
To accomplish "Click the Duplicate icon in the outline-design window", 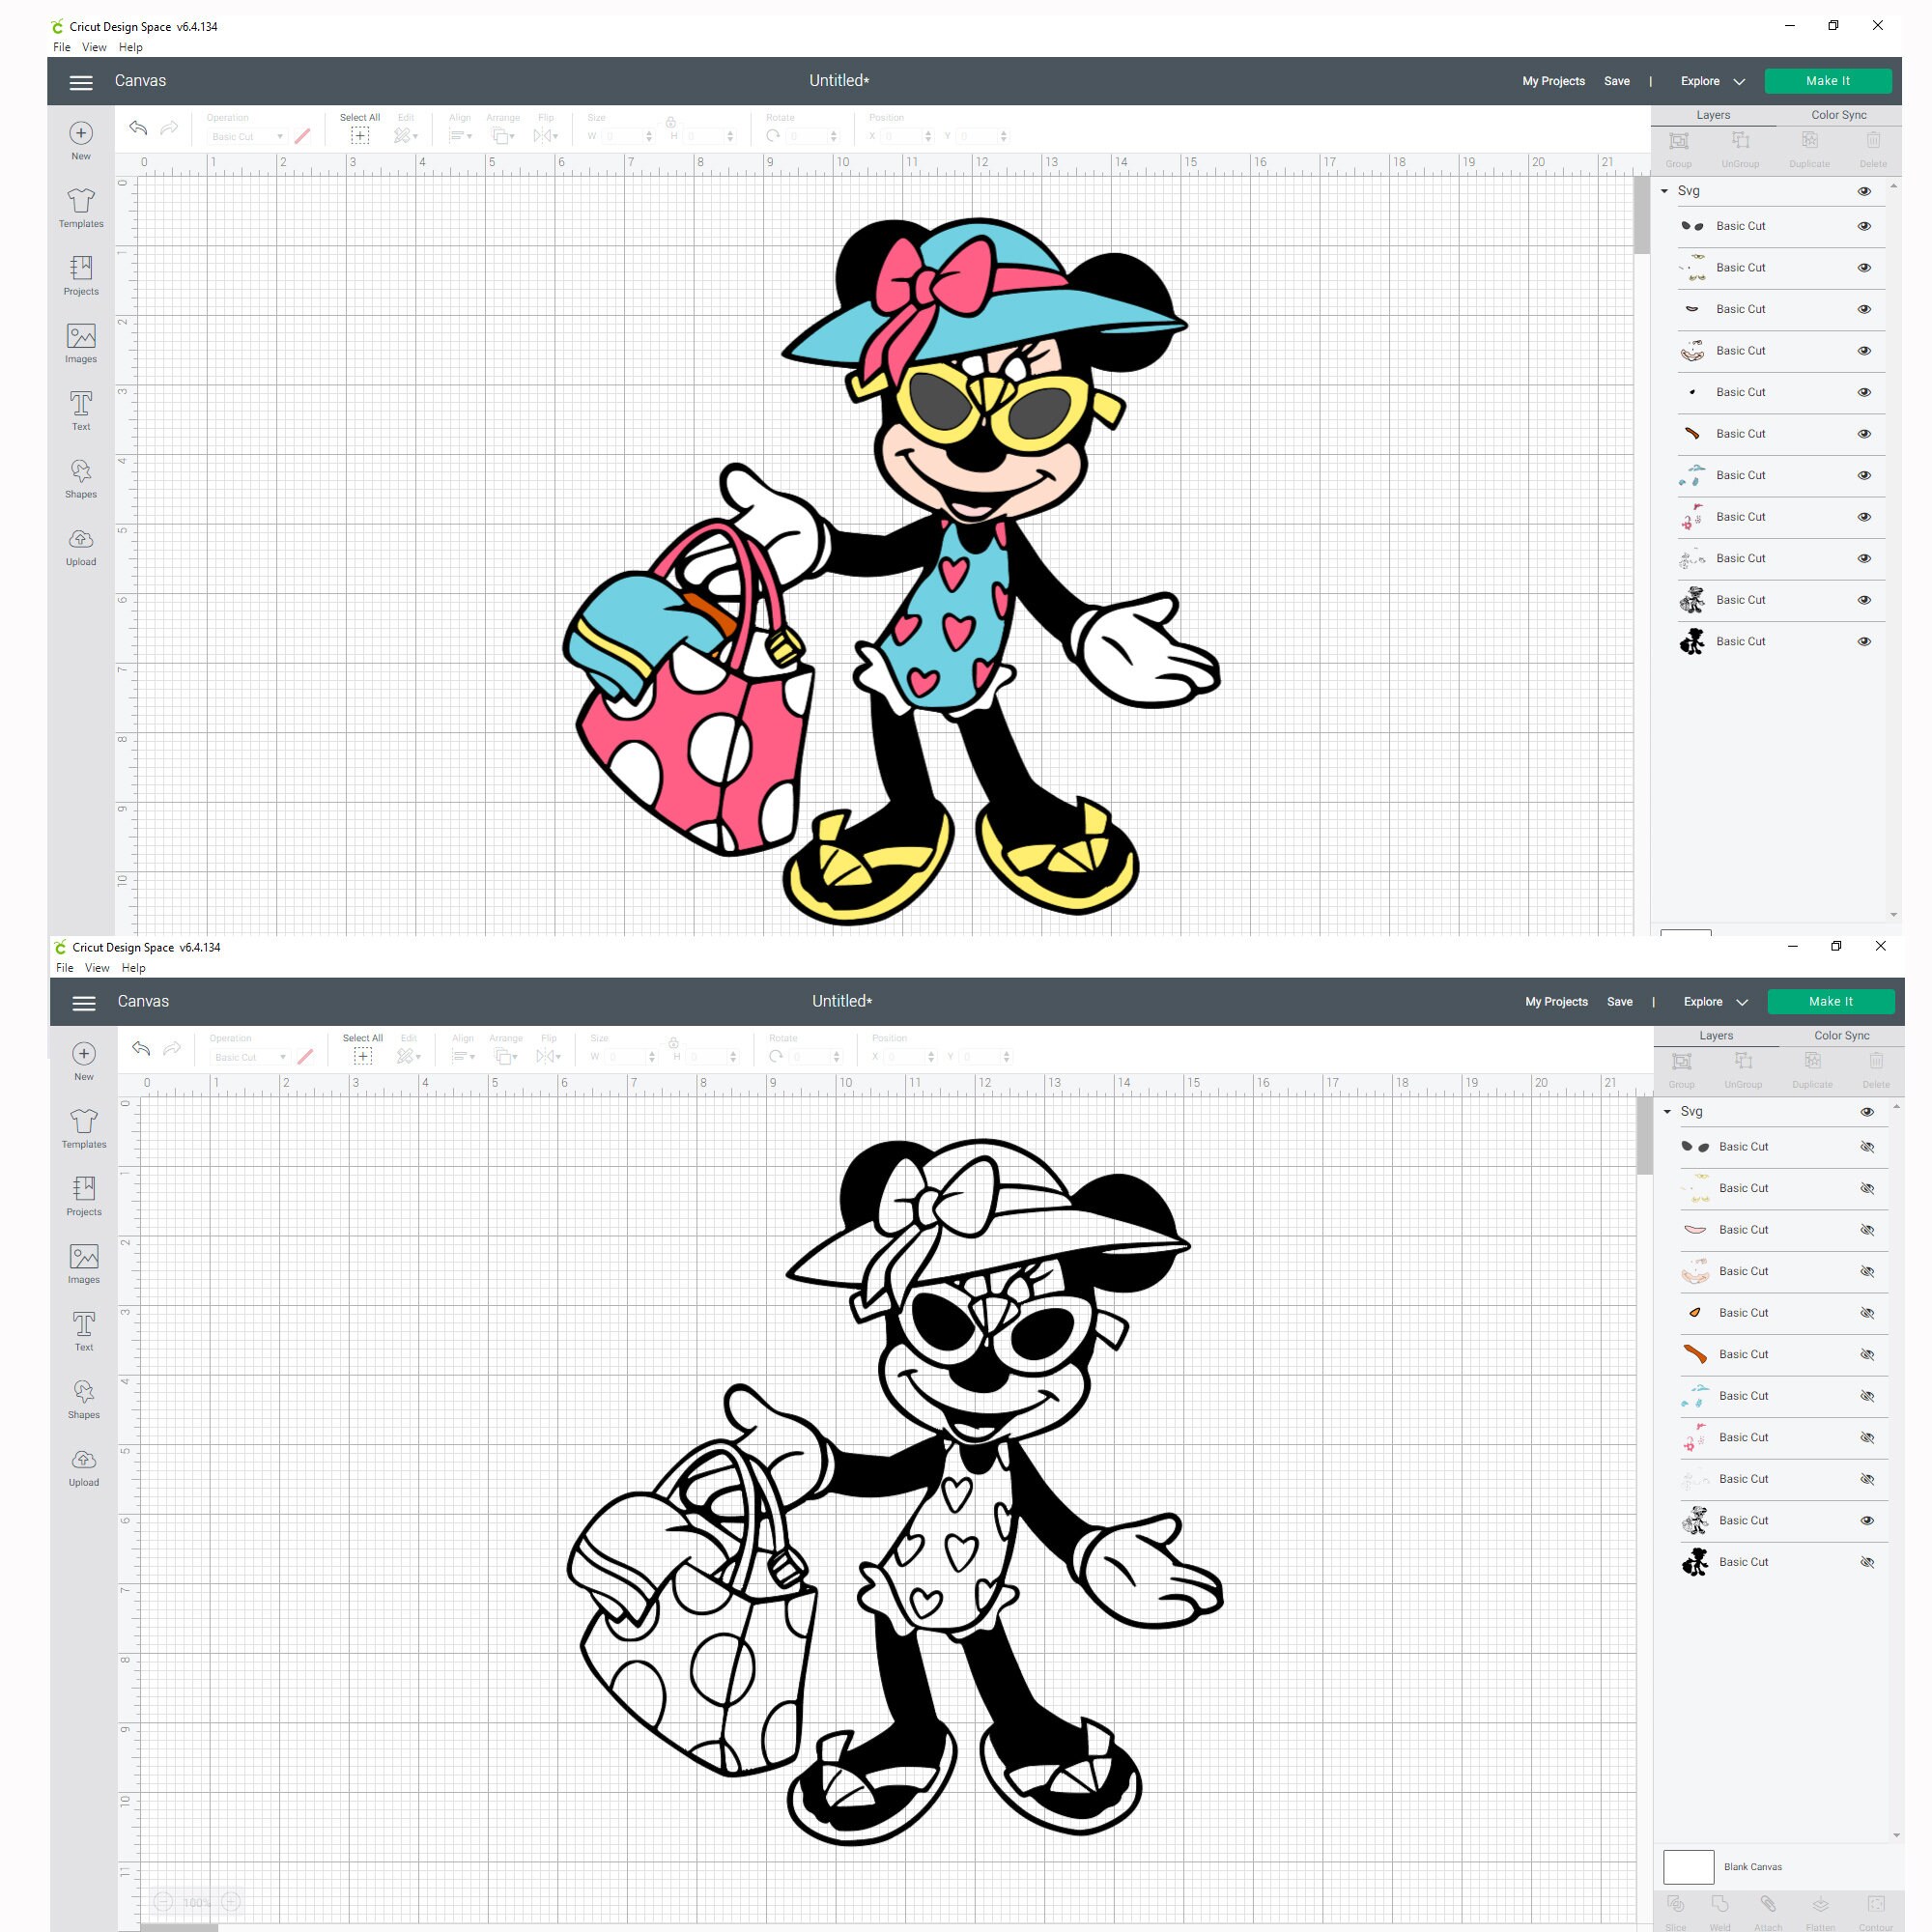I will point(1813,1061).
